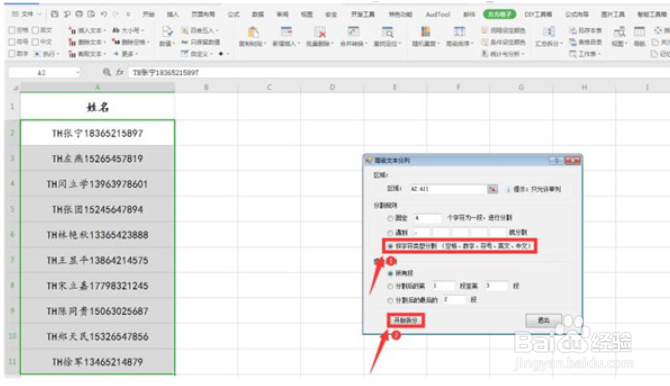Image resolution: width=670 pixels, height=386 pixels.
Task: Click the save icon in quick toolbar
Action: coord(54,14)
